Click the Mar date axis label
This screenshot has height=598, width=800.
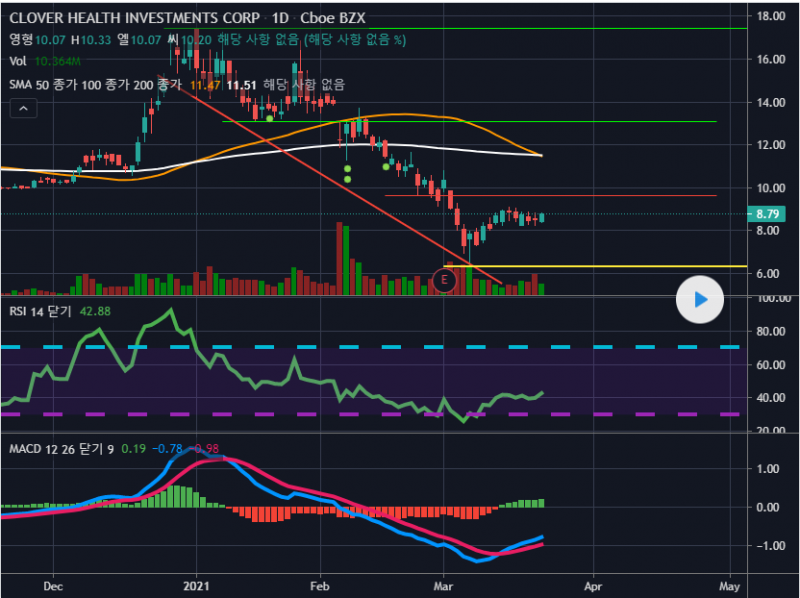click(443, 586)
